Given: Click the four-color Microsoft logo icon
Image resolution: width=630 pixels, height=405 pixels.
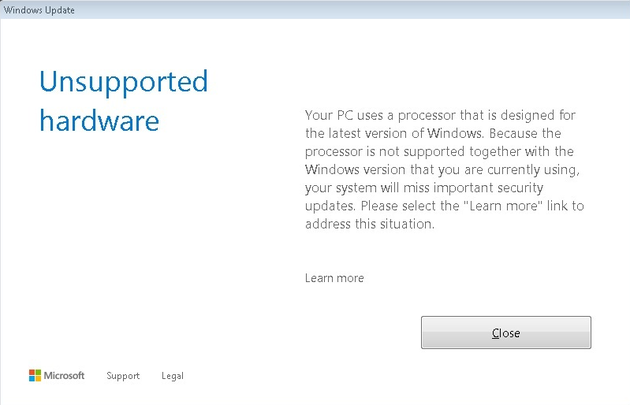Looking at the screenshot, I should (35, 376).
